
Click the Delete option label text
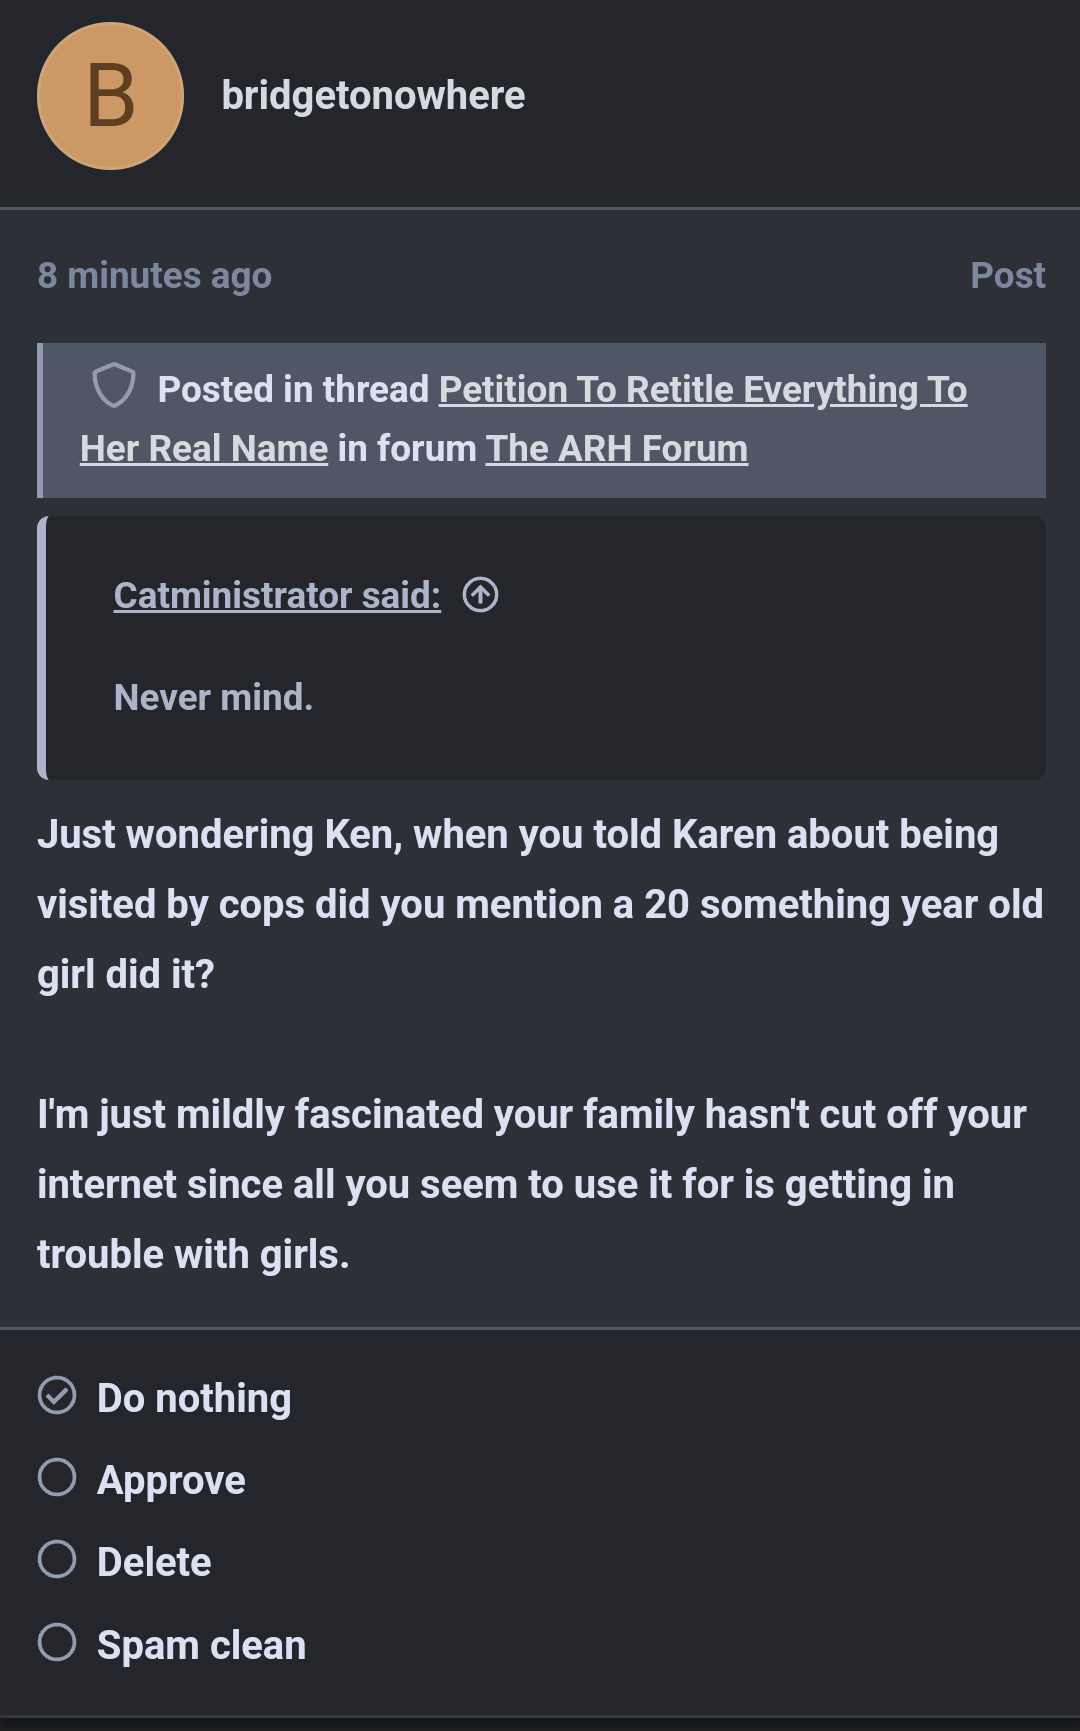pos(154,1562)
